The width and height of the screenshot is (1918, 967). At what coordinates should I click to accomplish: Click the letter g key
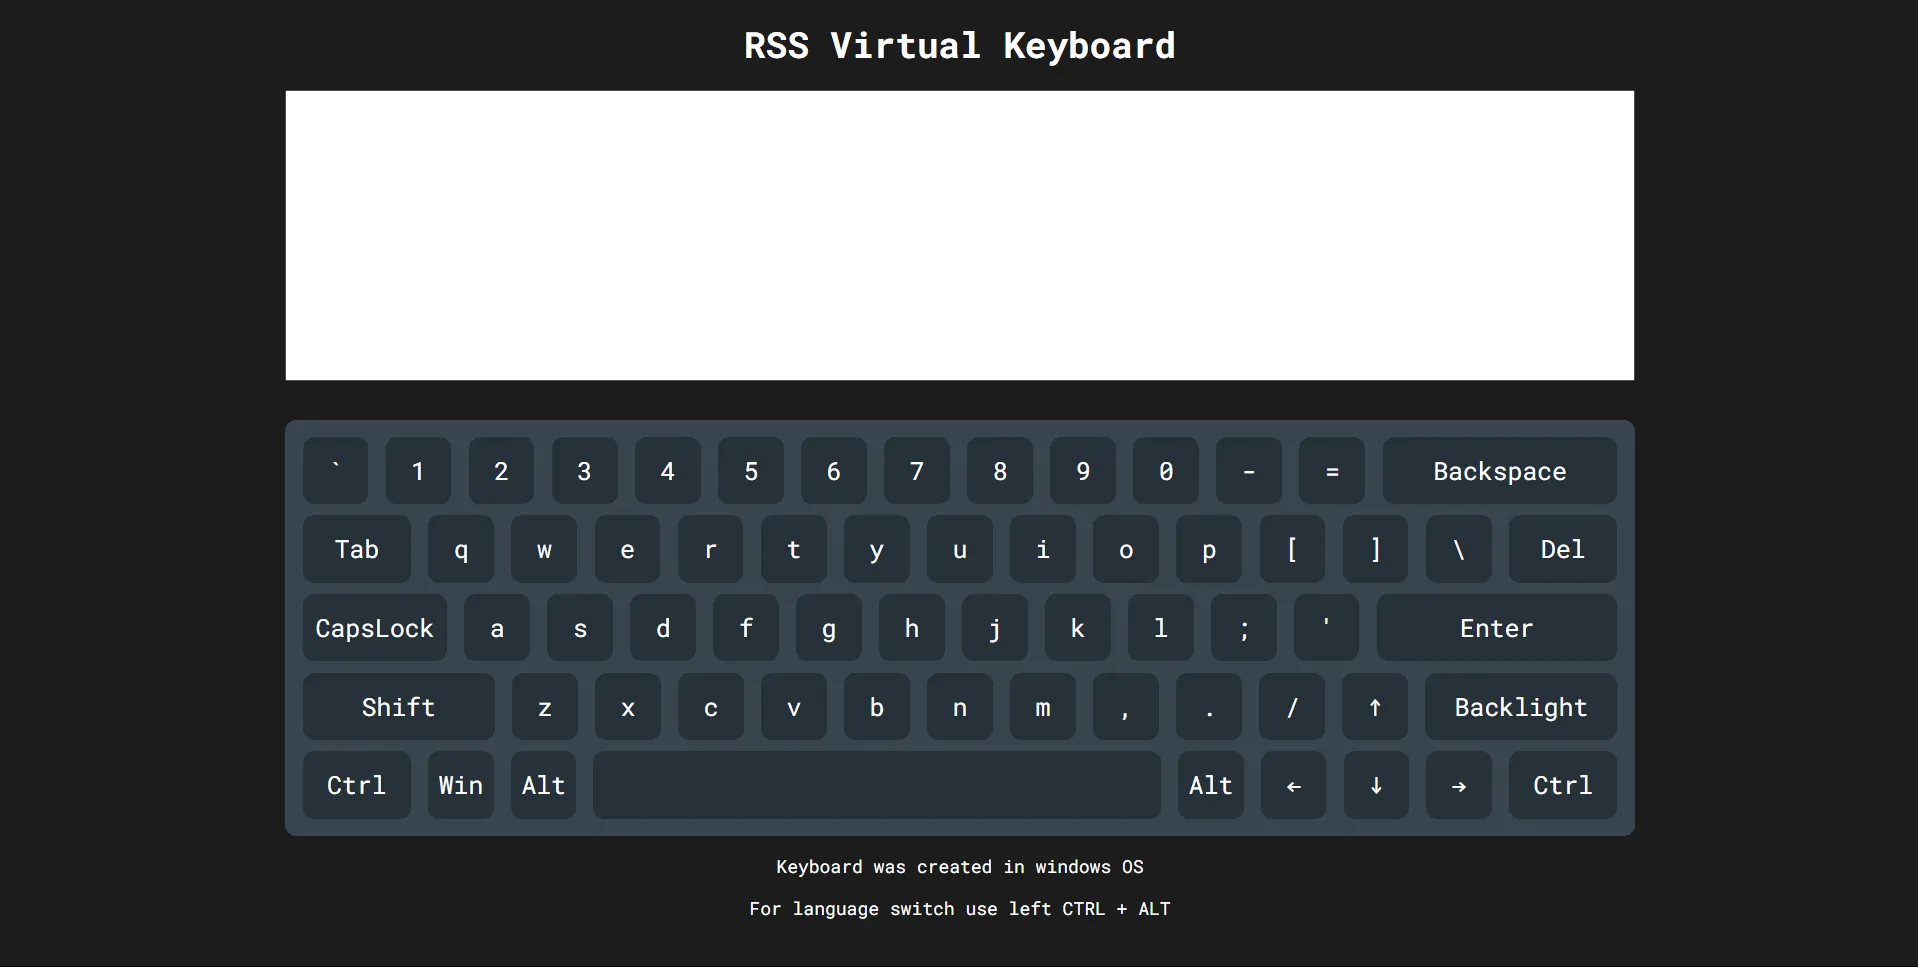(829, 628)
